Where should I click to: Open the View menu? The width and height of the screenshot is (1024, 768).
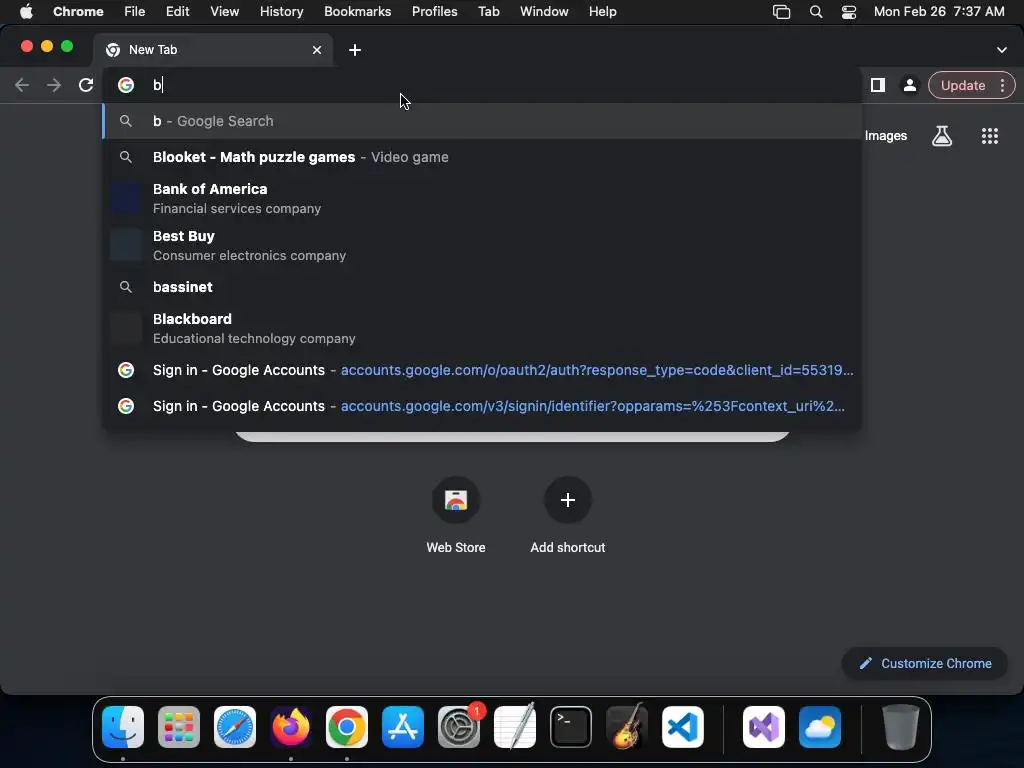[x=224, y=12]
